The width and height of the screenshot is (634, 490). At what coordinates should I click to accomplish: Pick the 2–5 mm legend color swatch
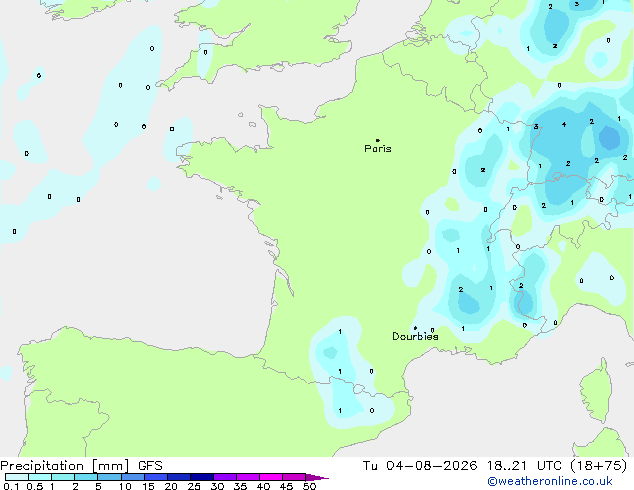click(86, 477)
